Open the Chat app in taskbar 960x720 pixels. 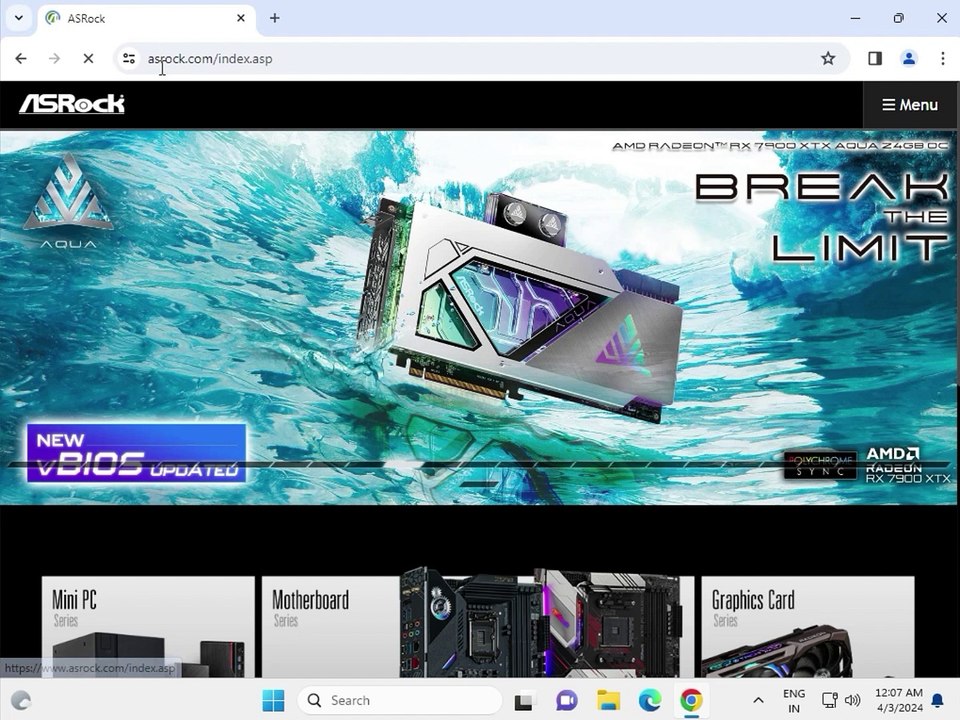coord(566,700)
